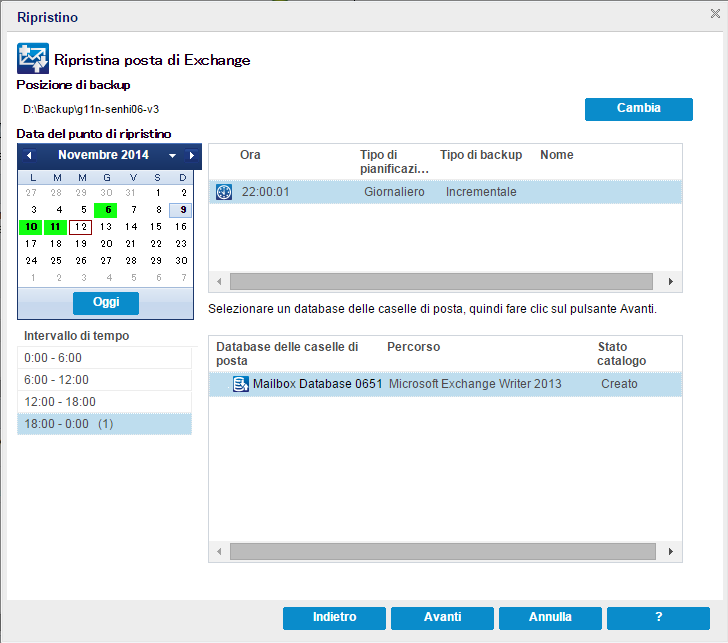Click left arrow of database list scrollbar

tap(219, 552)
